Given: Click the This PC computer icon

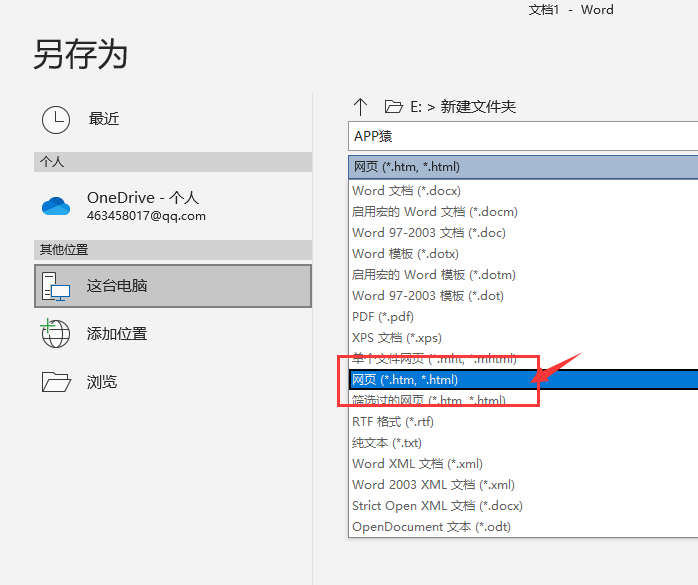Looking at the screenshot, I should (x=56, y=286).
